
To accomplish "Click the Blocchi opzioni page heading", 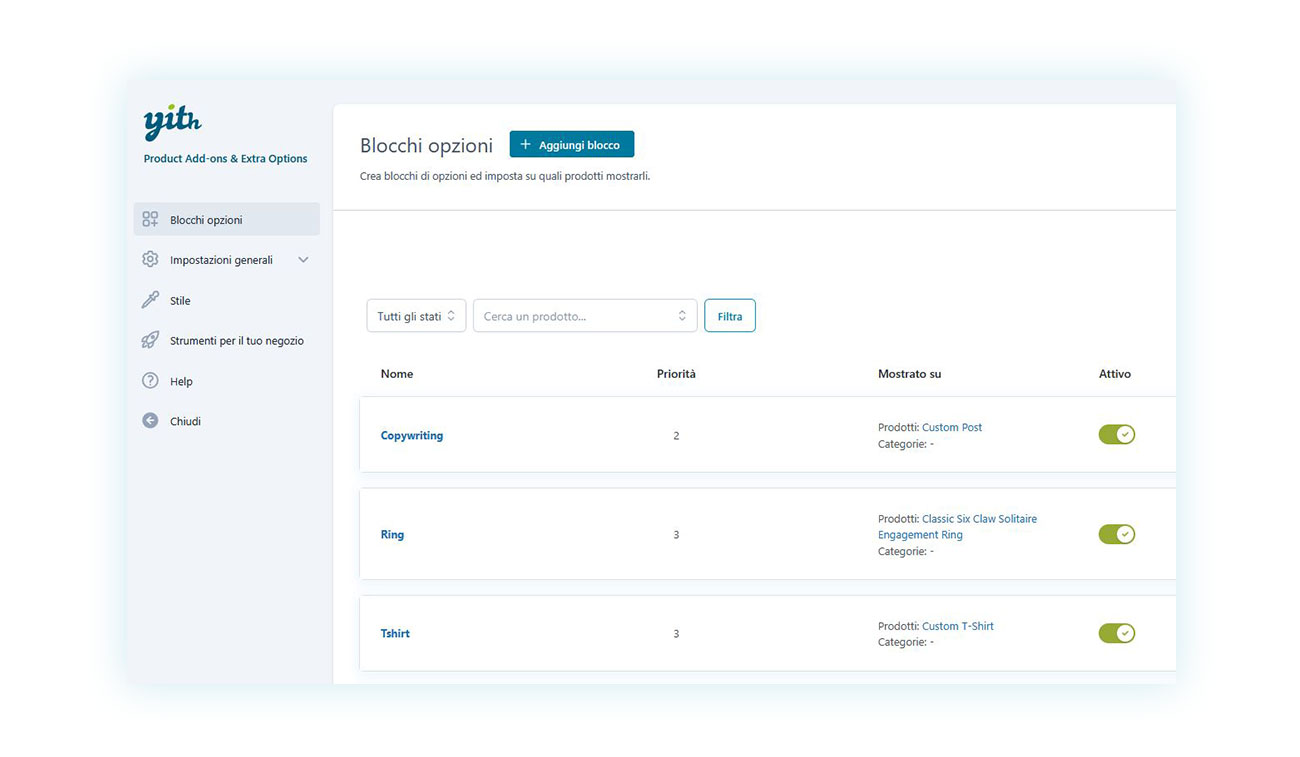I will [x=426, y=146].
